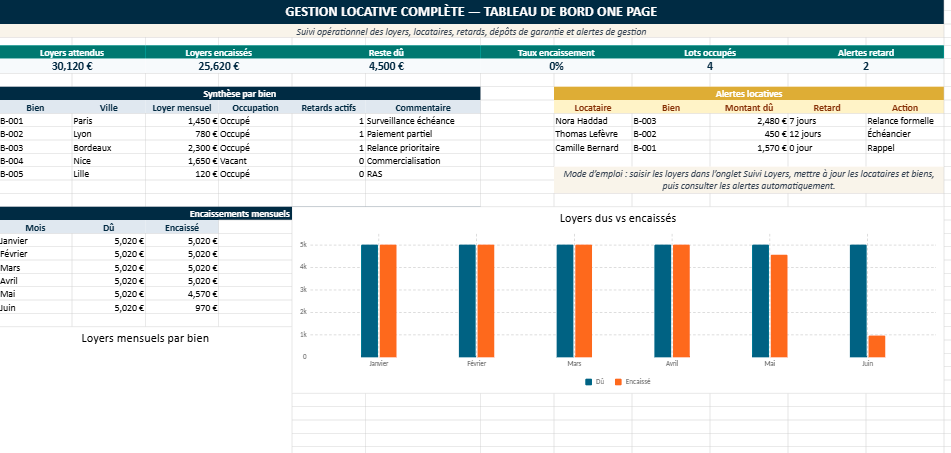The image size is (951, 453).
Task: Click the 'Ville' column header
Action: pos(109,108)
